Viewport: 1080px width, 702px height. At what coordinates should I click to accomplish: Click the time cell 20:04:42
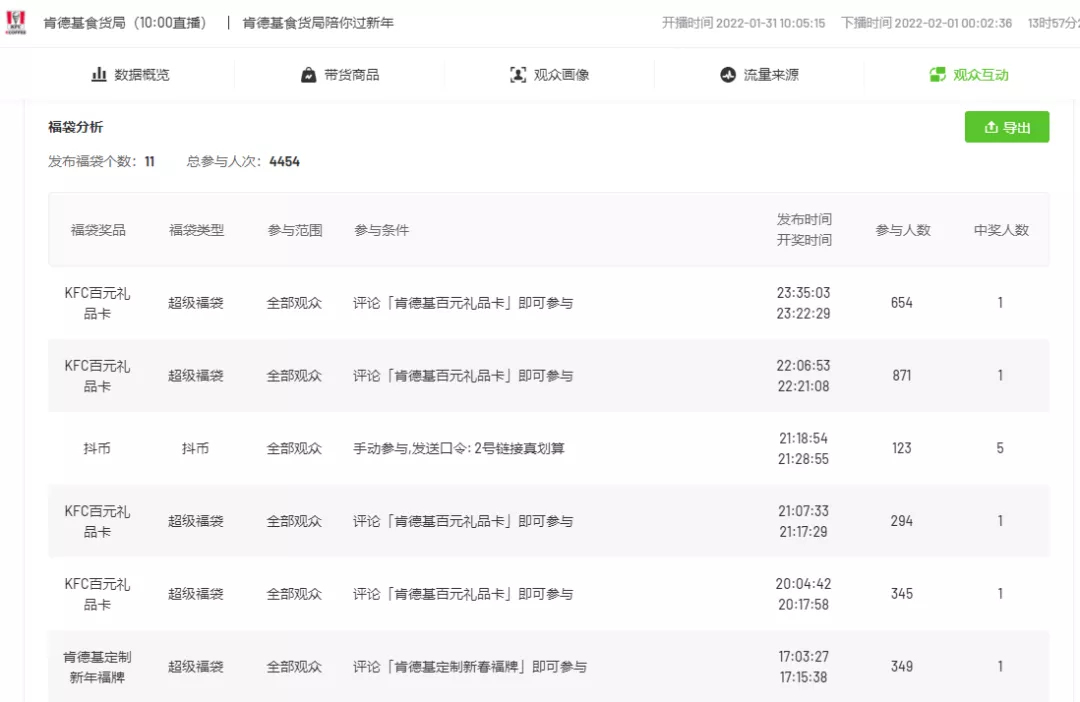[x=803, y=584]
